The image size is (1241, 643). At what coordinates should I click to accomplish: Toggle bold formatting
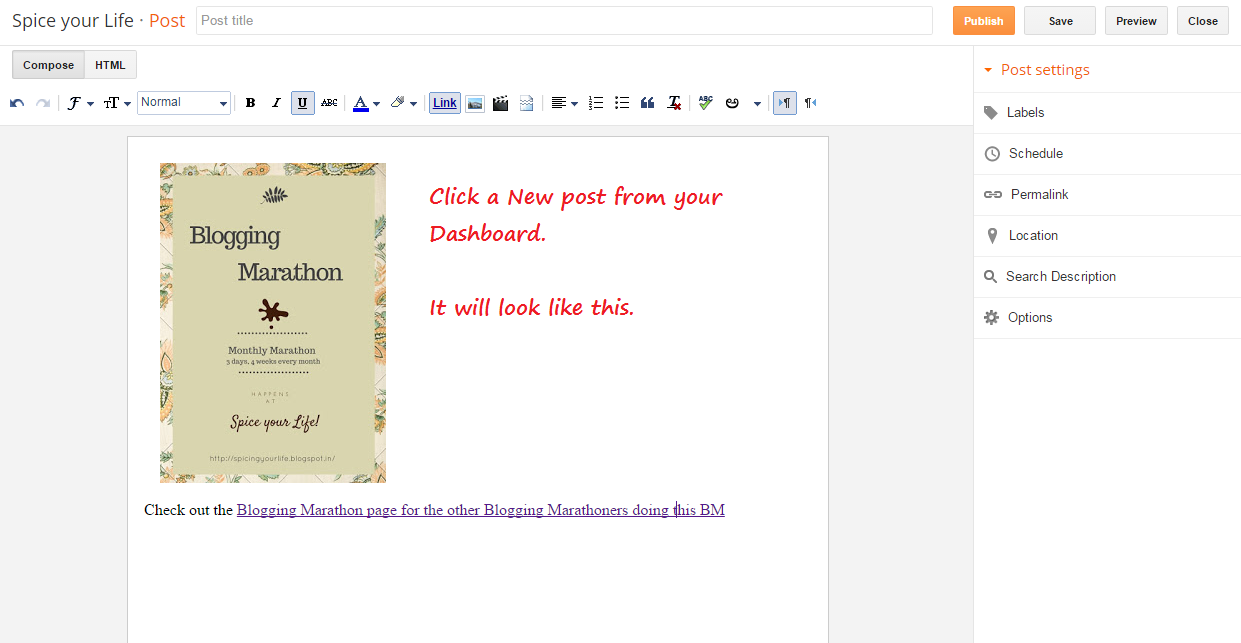tap(251, 103)
